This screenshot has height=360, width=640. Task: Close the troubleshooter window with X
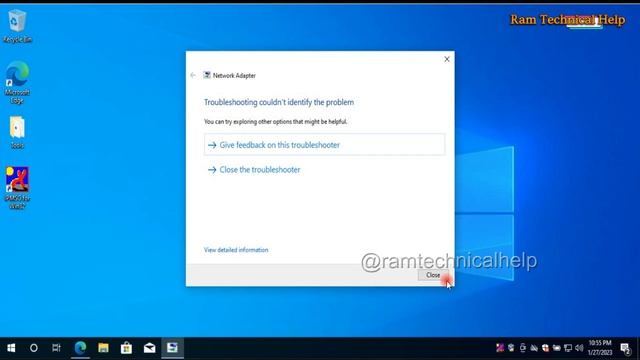[447, 59]
